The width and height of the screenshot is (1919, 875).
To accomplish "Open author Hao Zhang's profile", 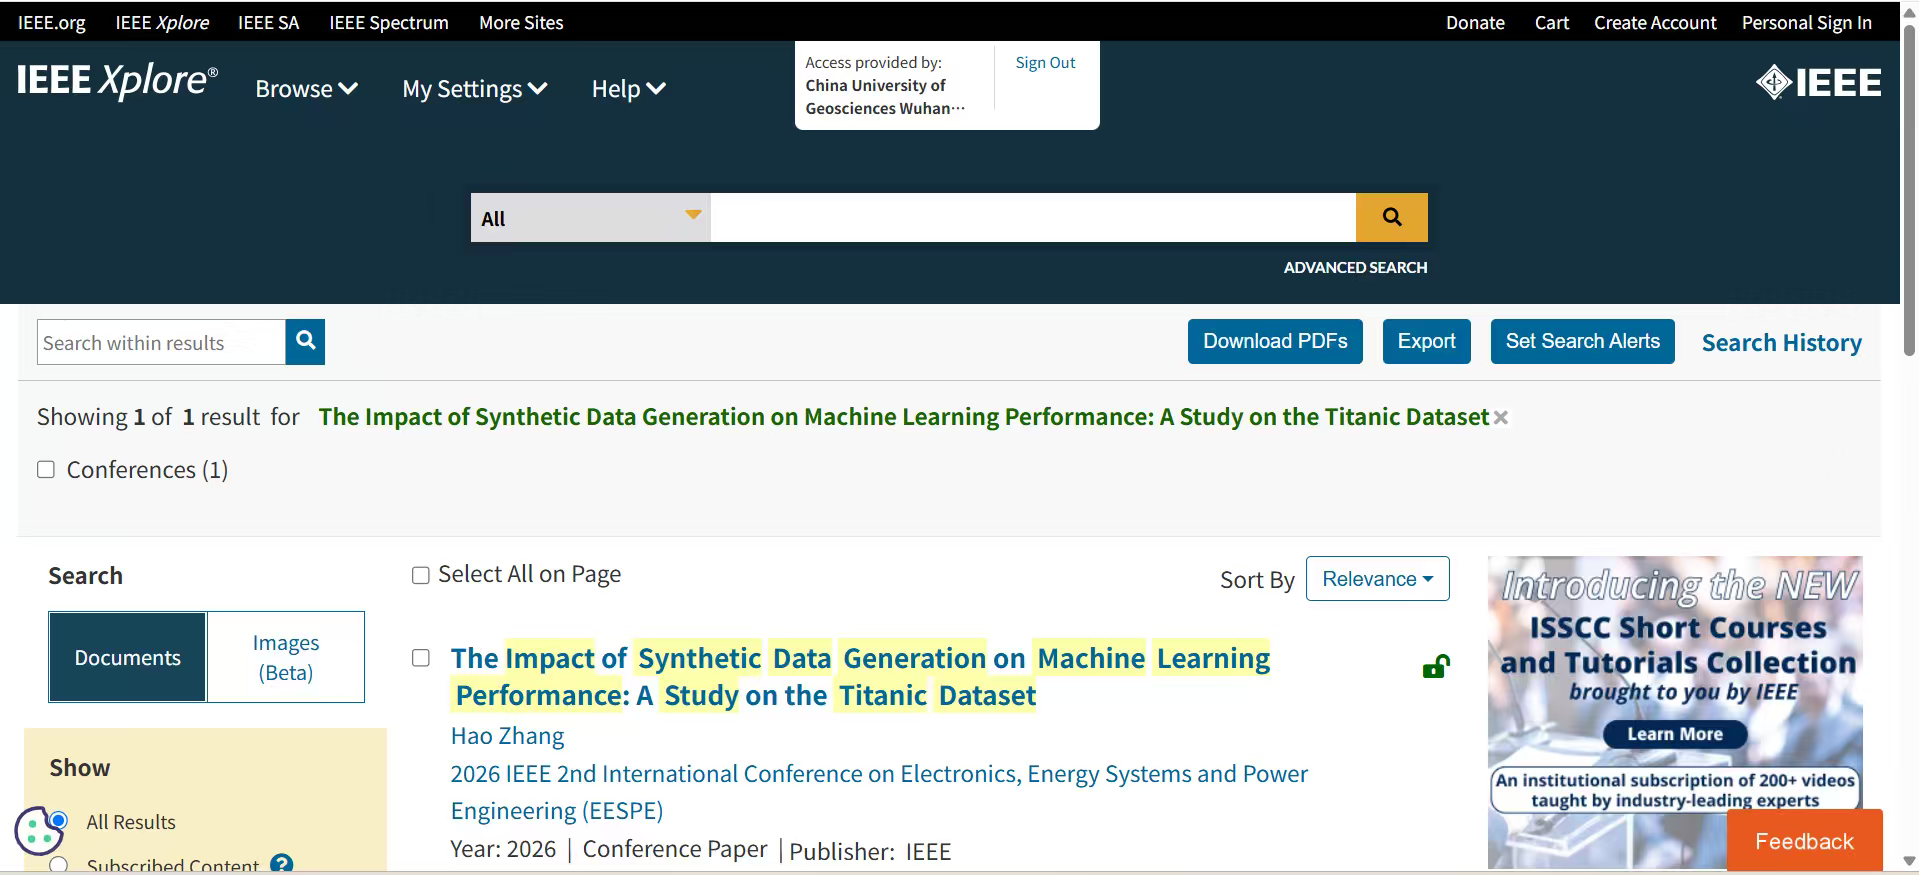I will click(x=507, y=736).
